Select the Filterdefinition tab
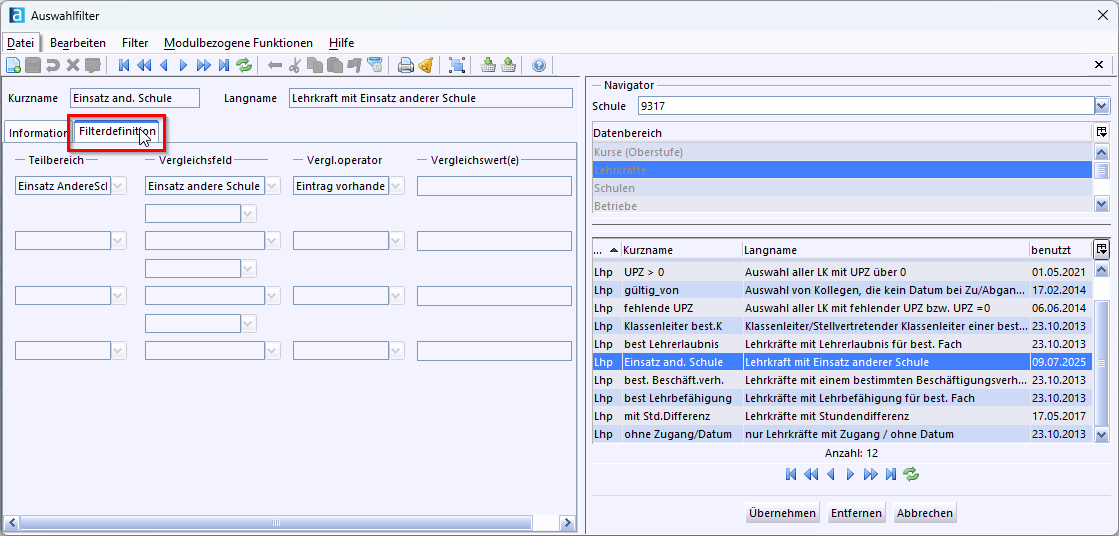 coord(118,131)
